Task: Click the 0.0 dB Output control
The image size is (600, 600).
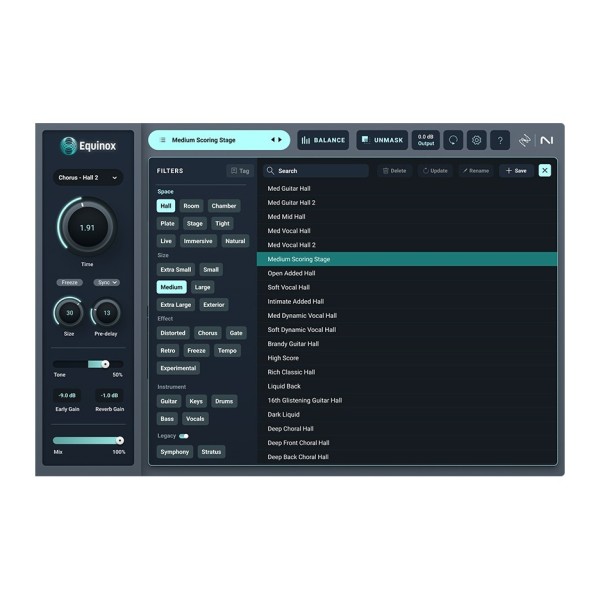Action: (x=426, y=140)
